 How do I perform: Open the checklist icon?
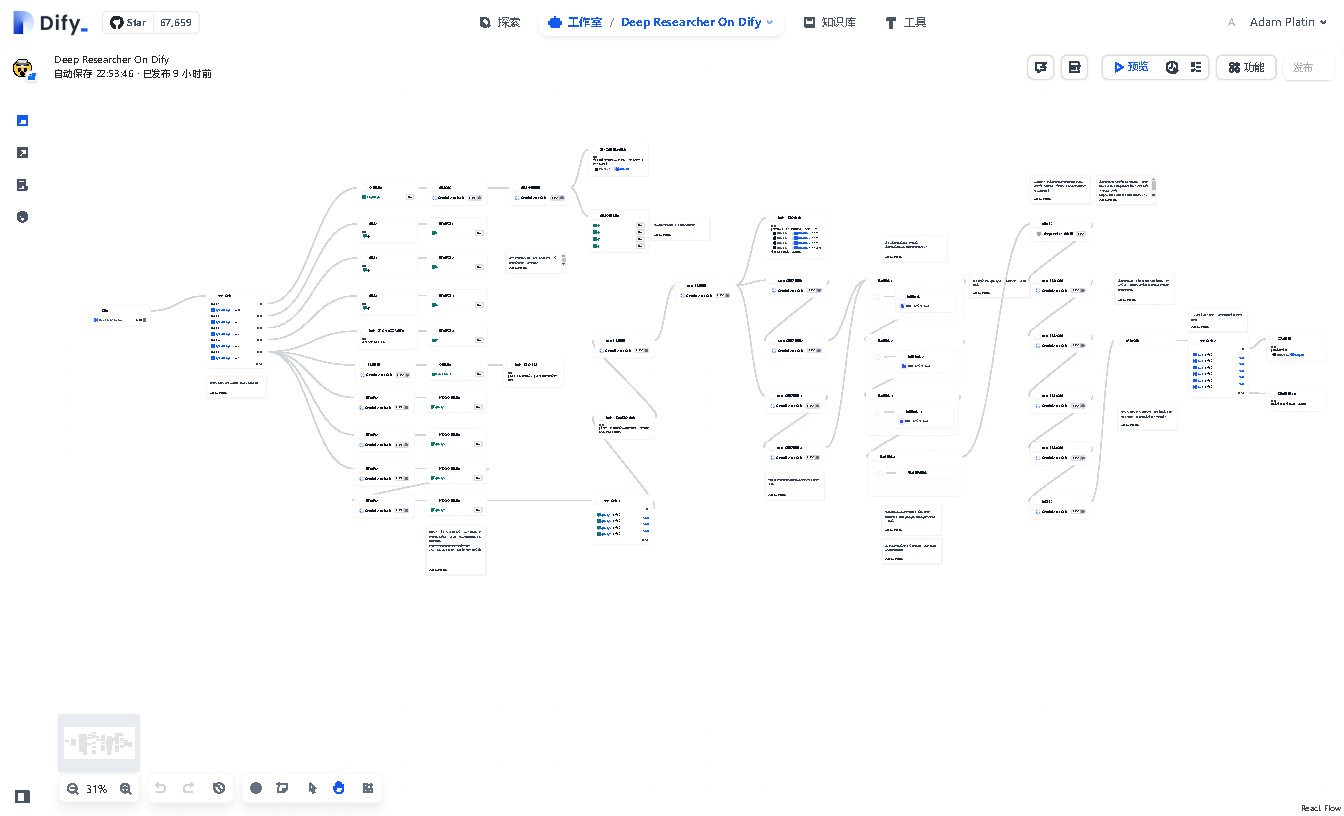(1196, 67)
